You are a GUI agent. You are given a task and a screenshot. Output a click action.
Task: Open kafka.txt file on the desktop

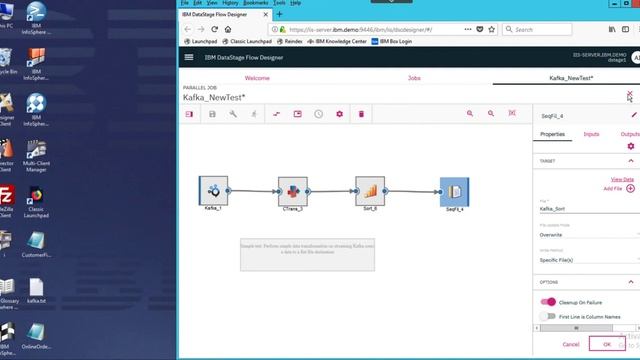(x=36, y=291)
